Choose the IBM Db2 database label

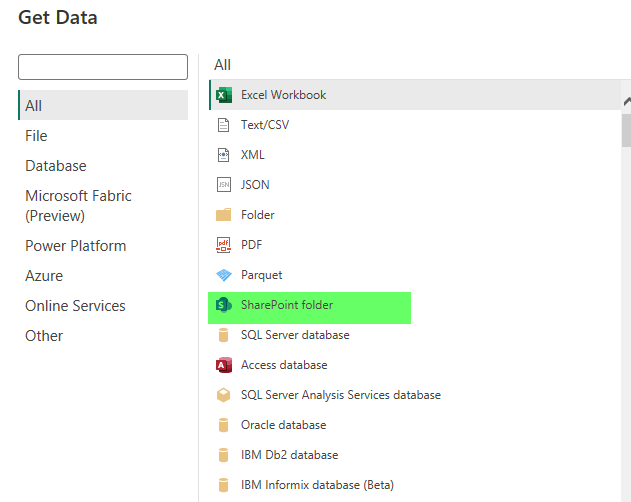pyautogui.click(x=289, y=455)
